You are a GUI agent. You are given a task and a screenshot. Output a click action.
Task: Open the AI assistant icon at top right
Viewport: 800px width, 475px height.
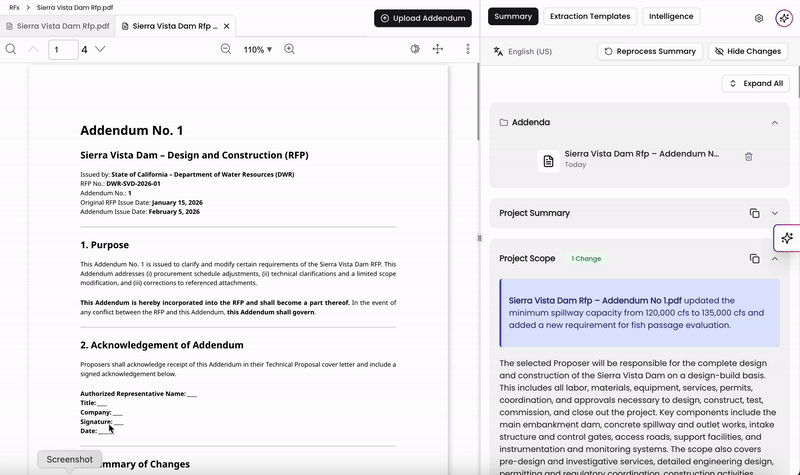click(784, 18)
